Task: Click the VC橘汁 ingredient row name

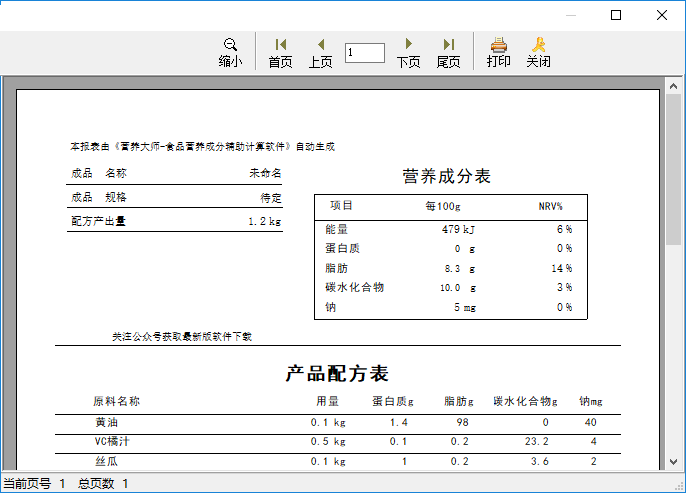Action: pos(112,441)
